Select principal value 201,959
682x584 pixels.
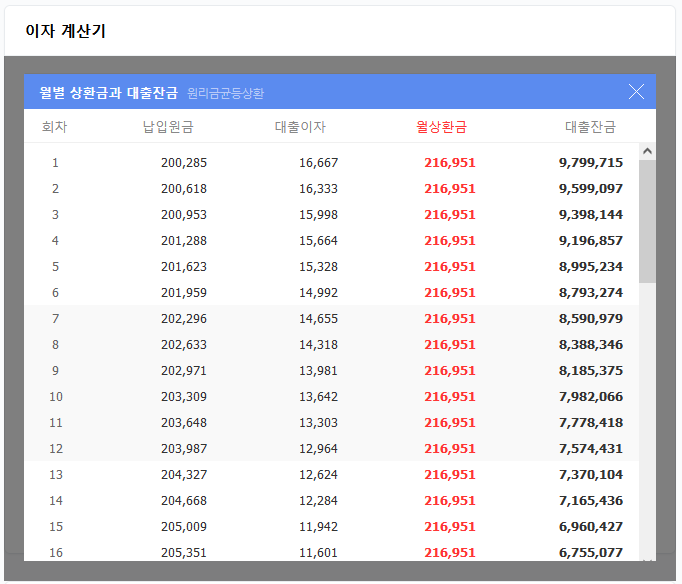pyautogui.click(x=184, y=293)
